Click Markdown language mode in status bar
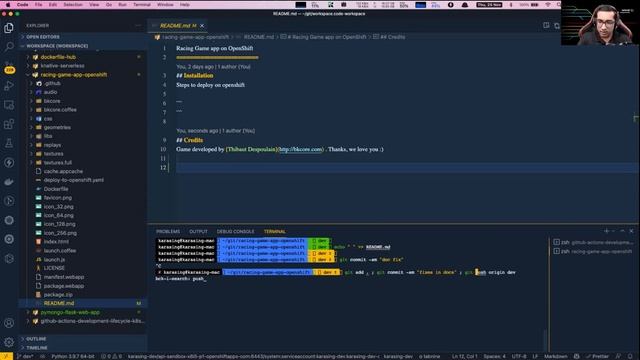The image size is (640, 360). [556, 356]
